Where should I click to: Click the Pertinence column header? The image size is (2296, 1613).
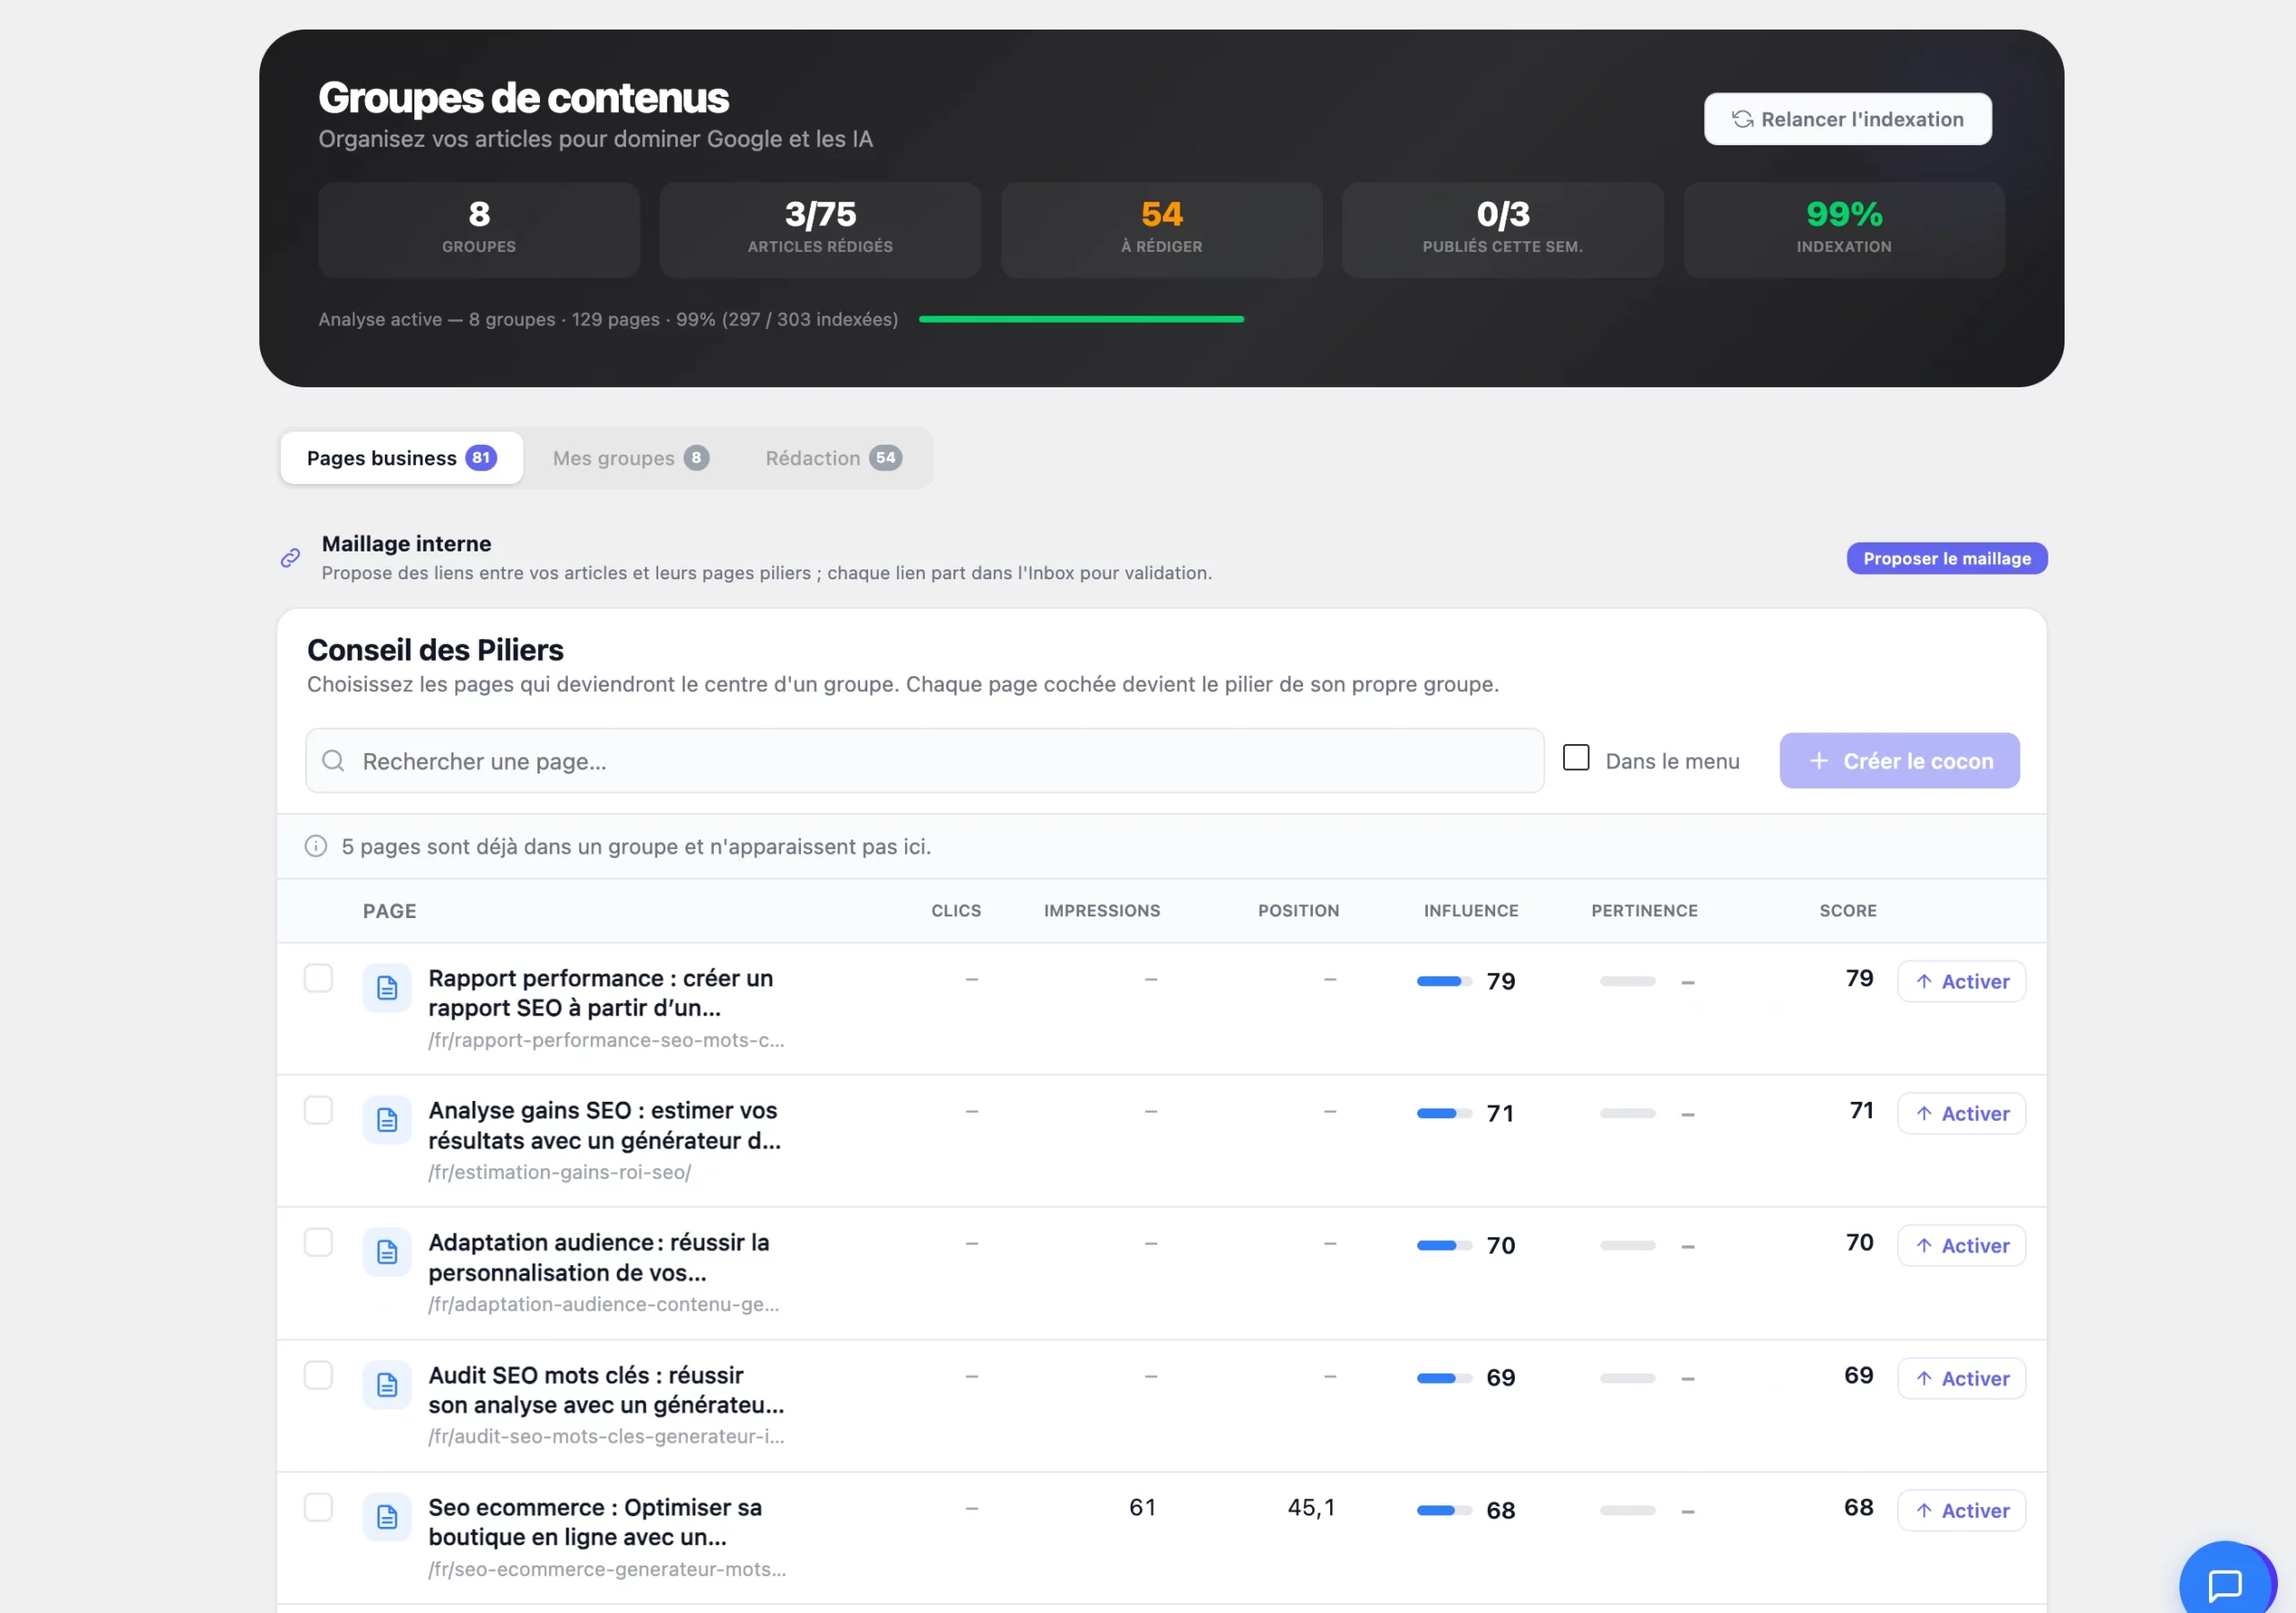point(1644,910)
